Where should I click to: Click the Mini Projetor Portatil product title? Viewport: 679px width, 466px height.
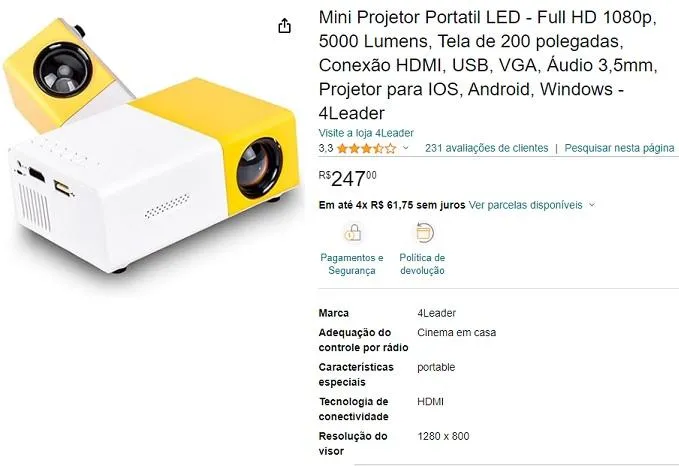coord(488,65)
